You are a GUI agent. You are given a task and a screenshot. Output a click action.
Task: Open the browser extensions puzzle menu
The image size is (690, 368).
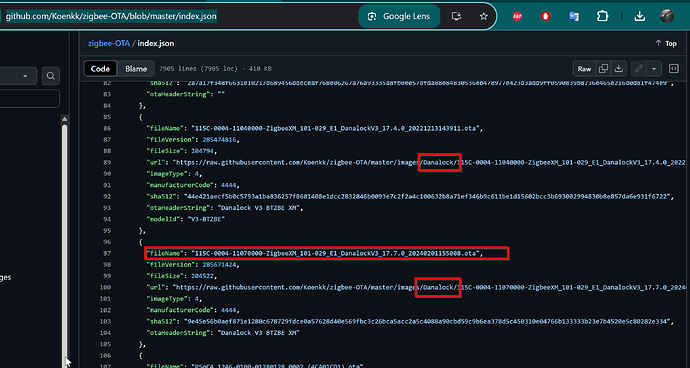tap(602, 16)
